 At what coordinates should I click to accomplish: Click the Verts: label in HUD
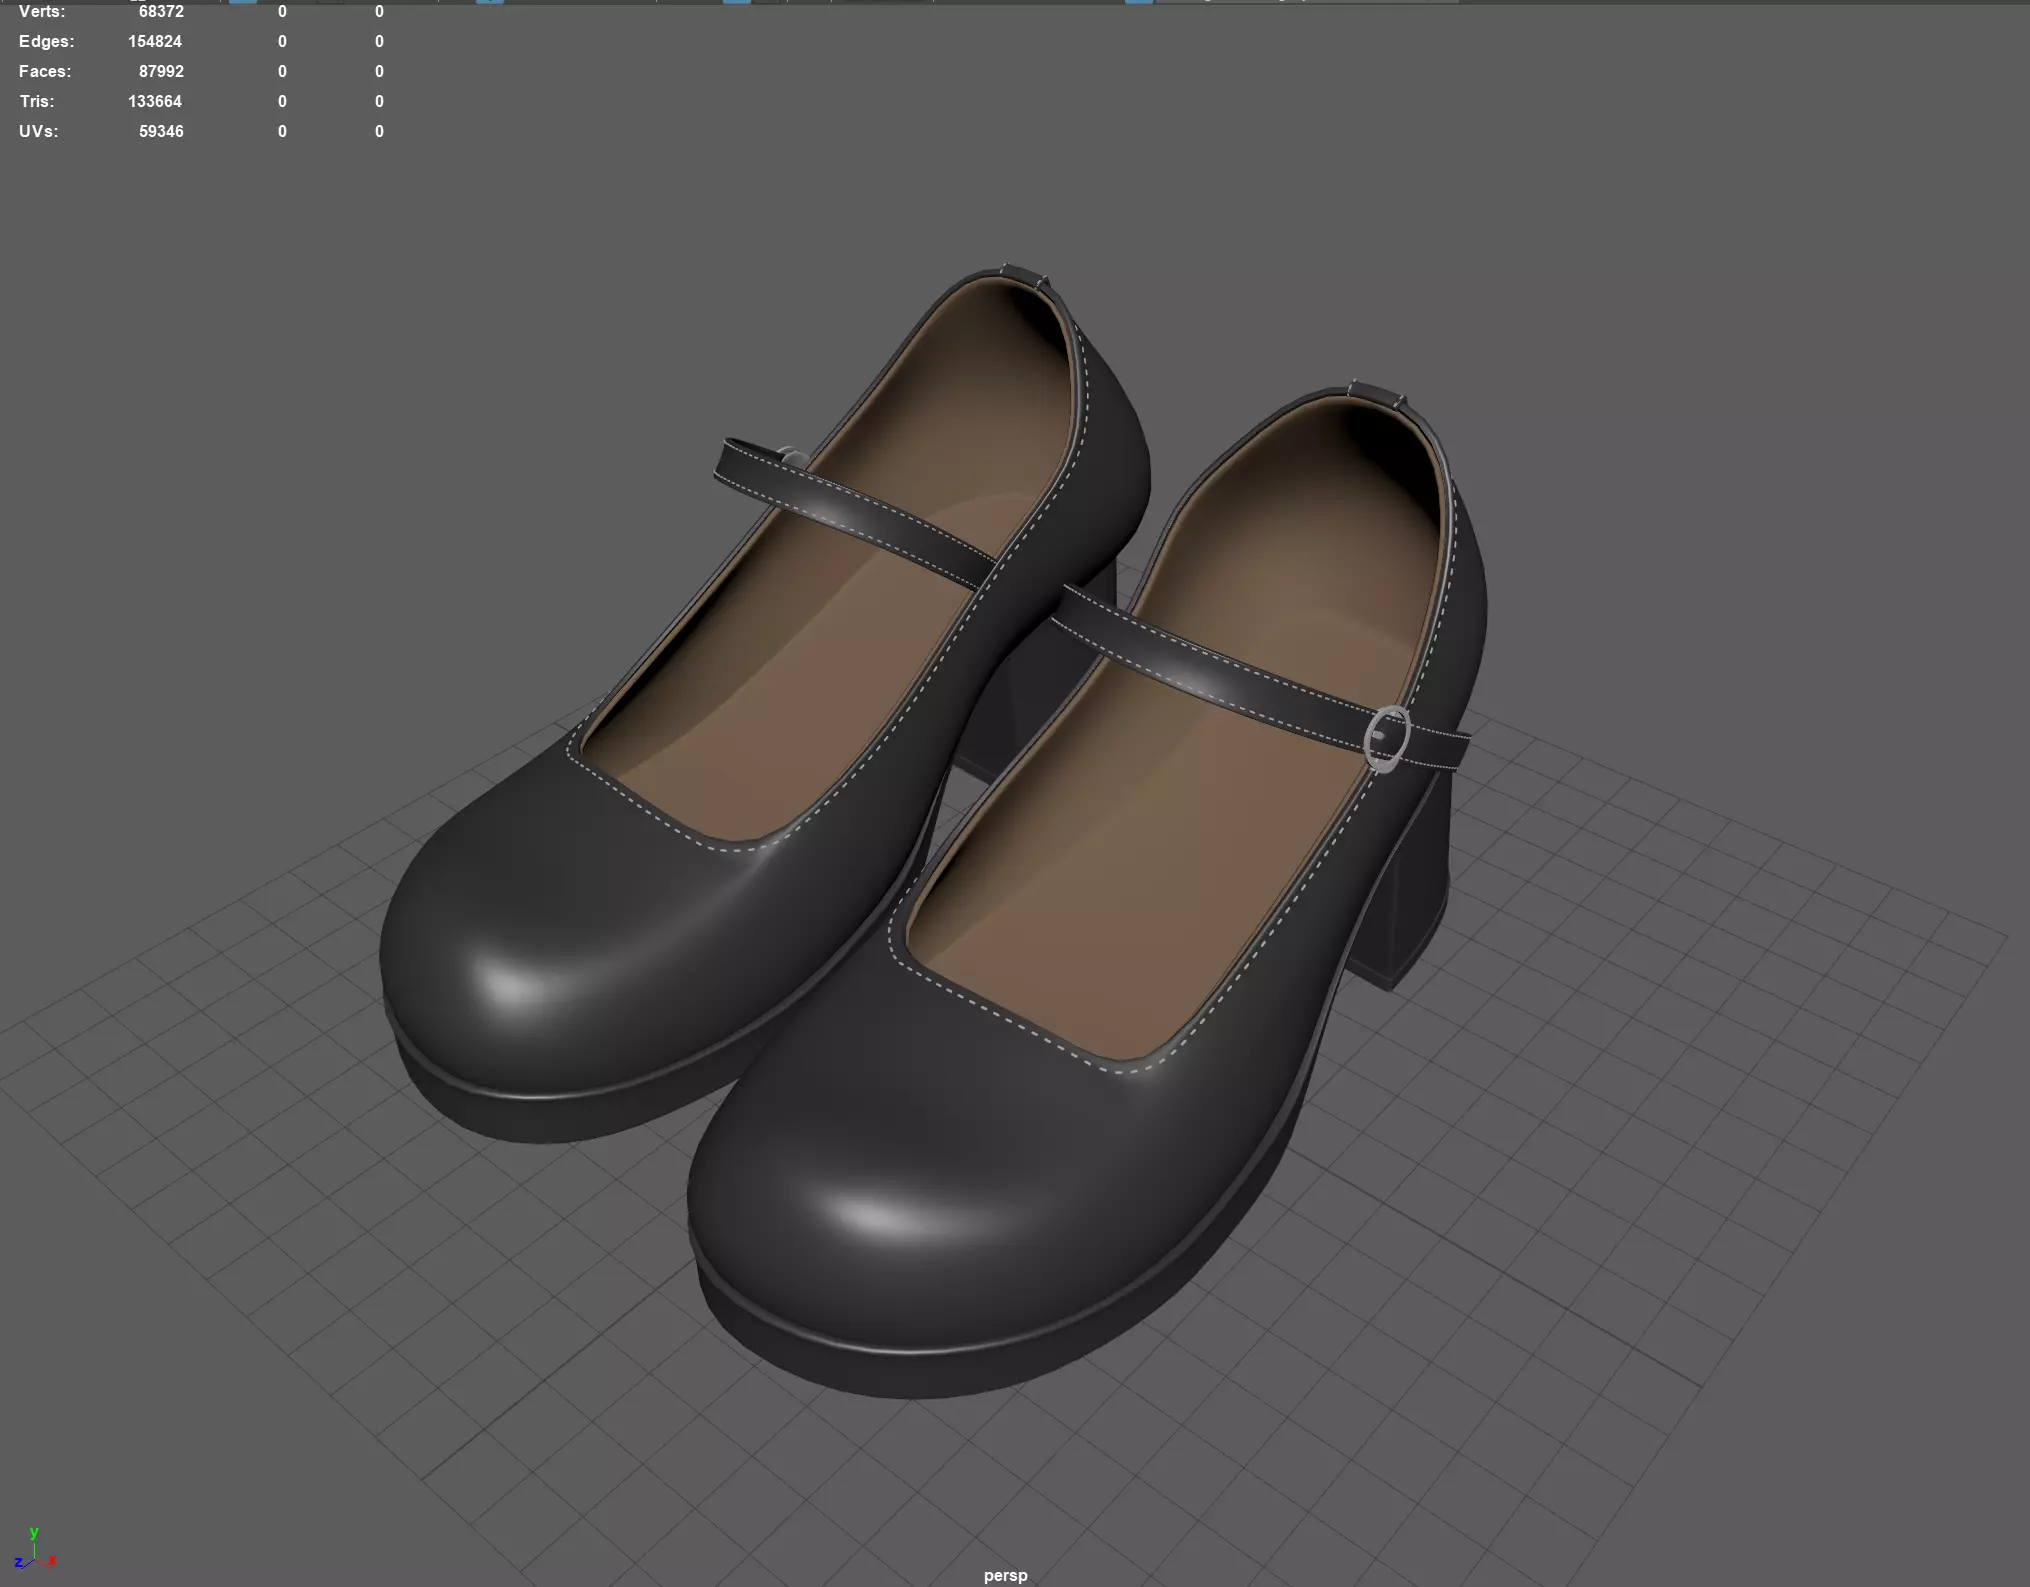click(42, 11)
